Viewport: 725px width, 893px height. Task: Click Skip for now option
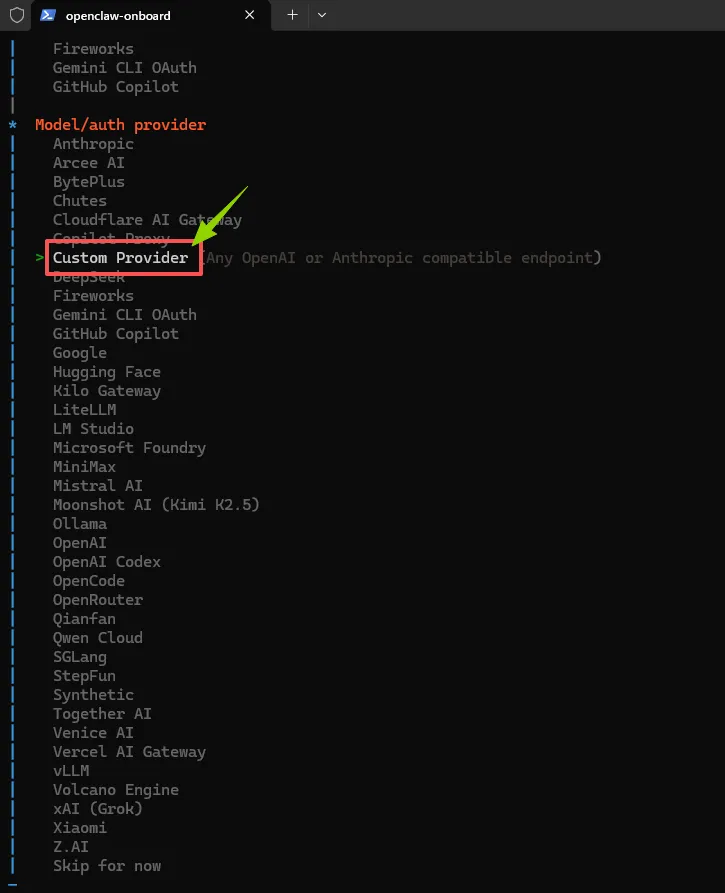coord(107,866)
